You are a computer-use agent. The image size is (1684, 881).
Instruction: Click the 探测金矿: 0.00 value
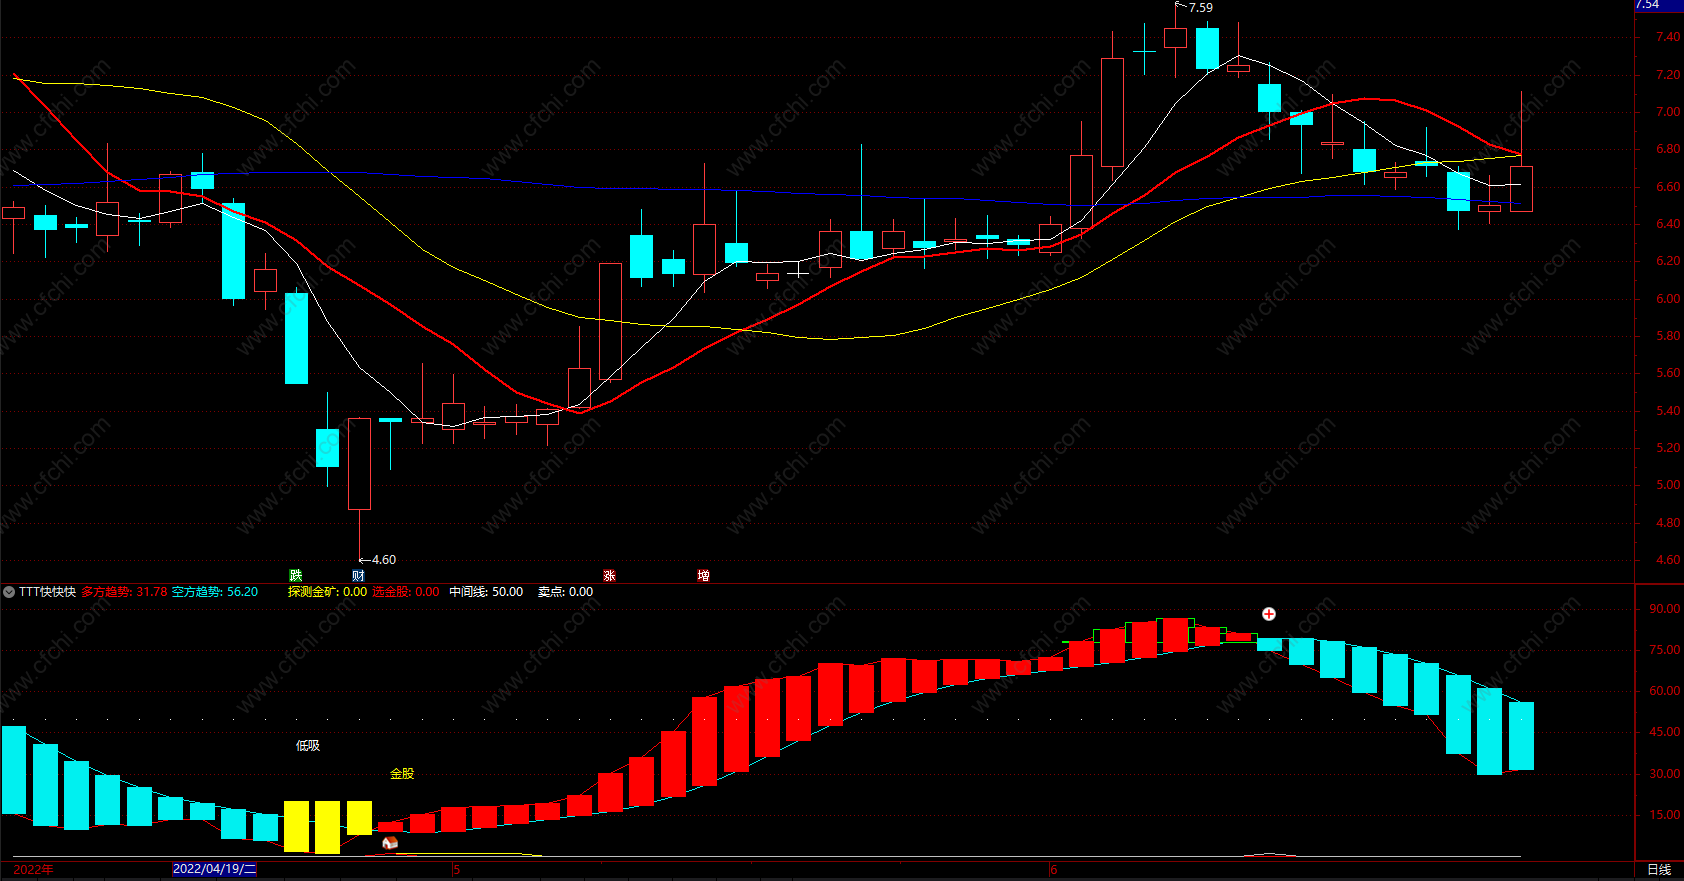click(327, 592)
